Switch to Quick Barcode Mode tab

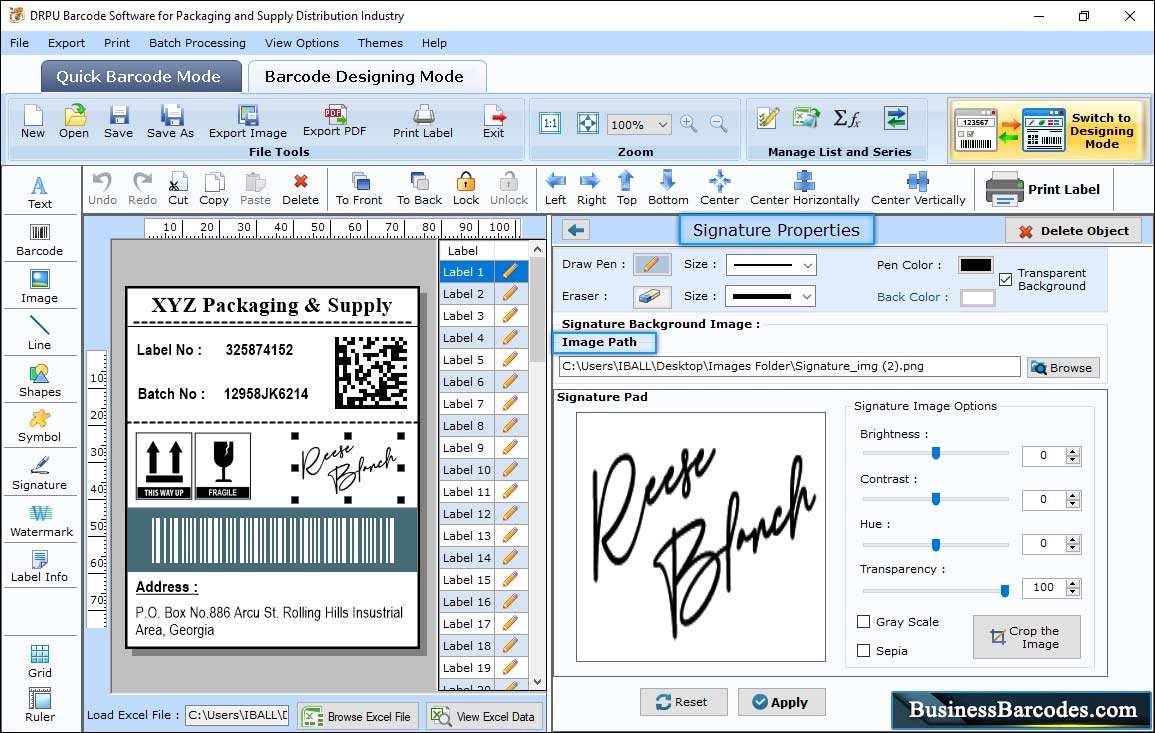pyautogui.click(x=141, y=76)
